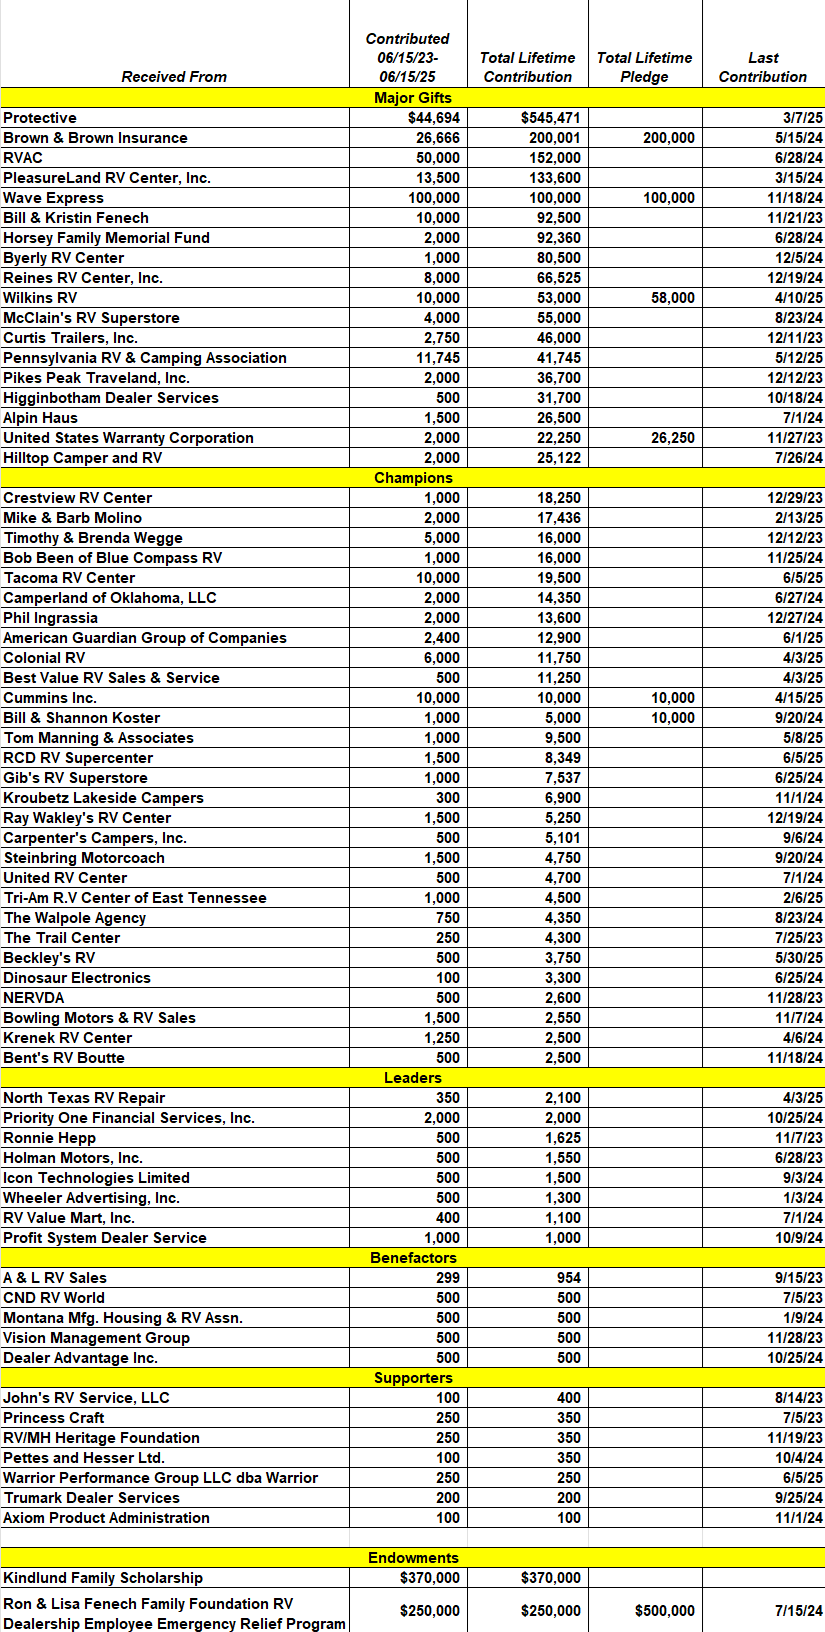Click Wilkins RV's 58,000 pledge value
This screenshot has height=1632, width=825.
pyautogui.click(x=673, y=298)
